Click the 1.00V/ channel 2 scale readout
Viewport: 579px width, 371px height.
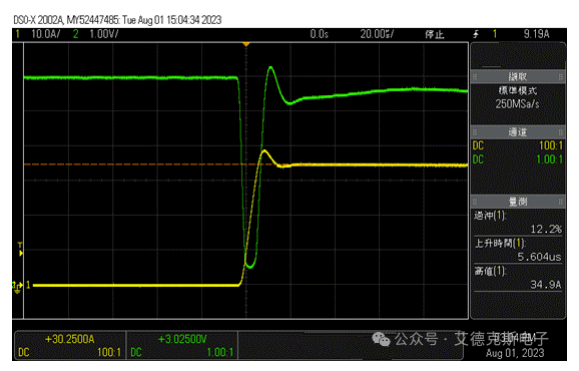tap(104, 34)
